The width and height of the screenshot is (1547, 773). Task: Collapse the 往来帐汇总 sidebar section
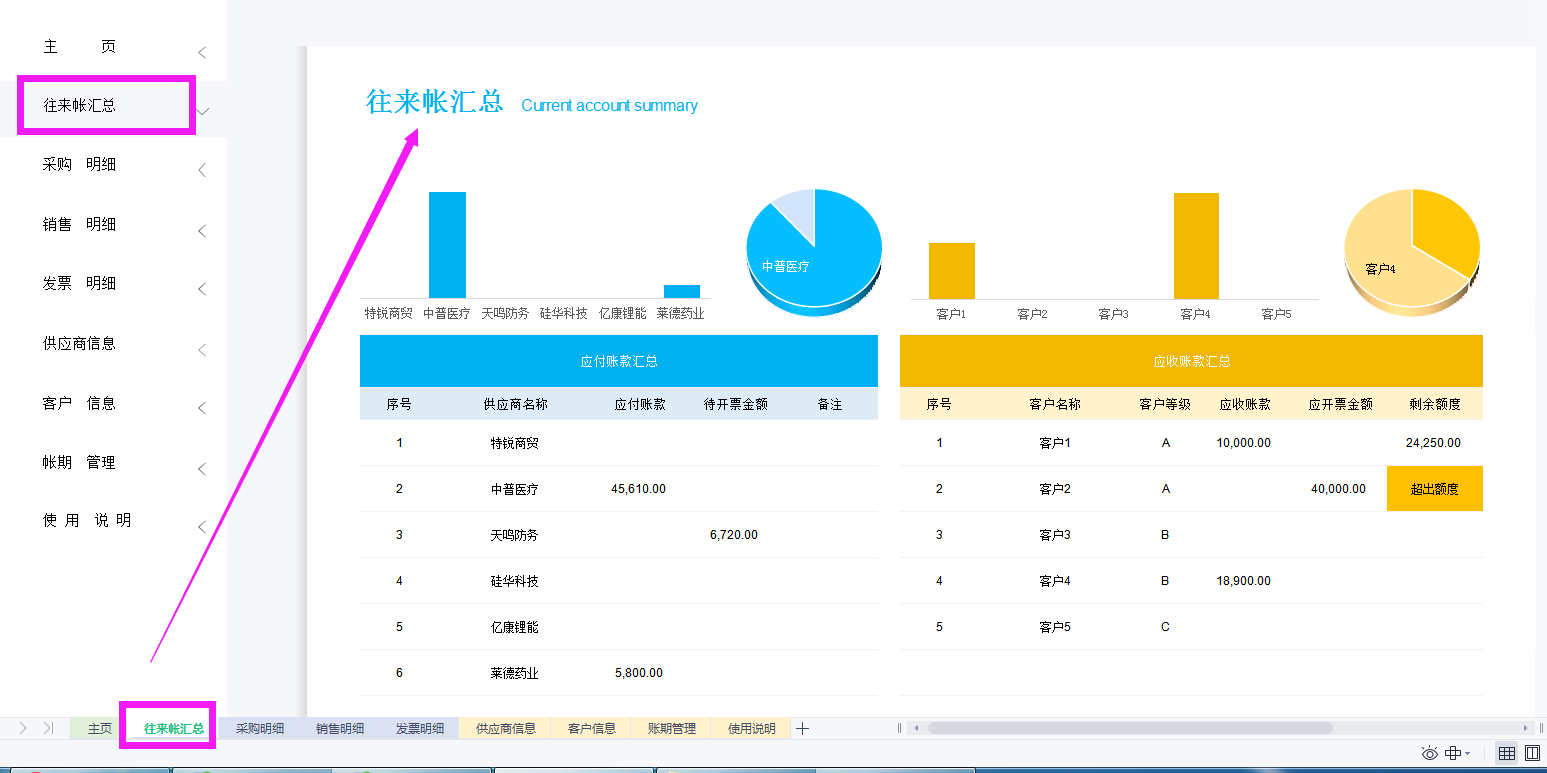point(201,111)
